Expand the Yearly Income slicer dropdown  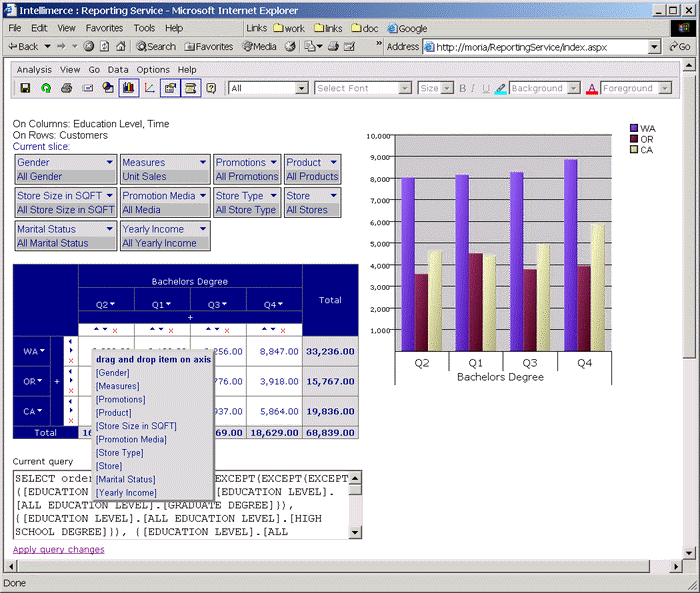coord(203,229)
